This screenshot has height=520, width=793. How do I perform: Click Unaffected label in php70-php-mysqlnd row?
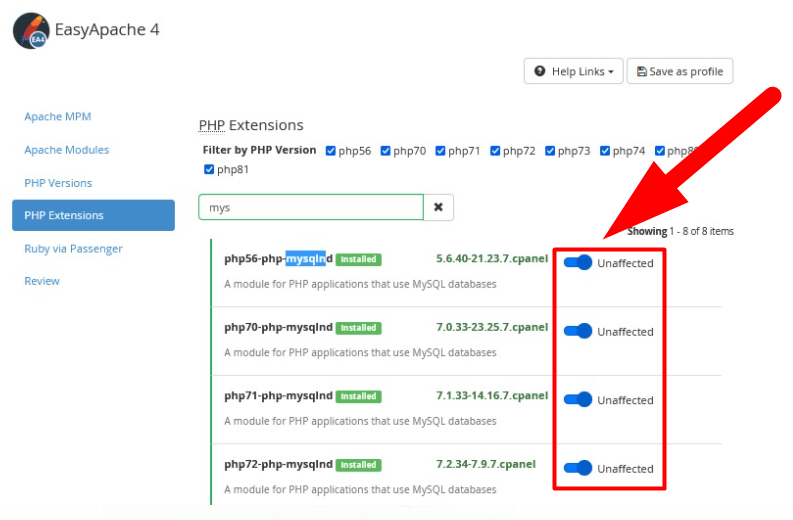(x=626, y=332)
